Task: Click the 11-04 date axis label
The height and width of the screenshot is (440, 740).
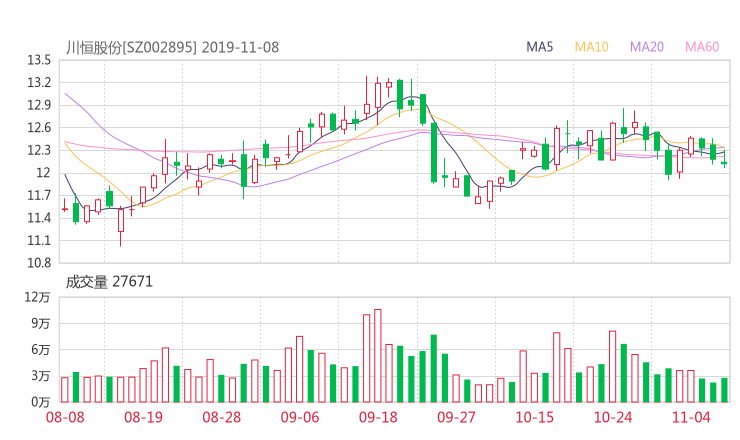Action: (691, 417)
